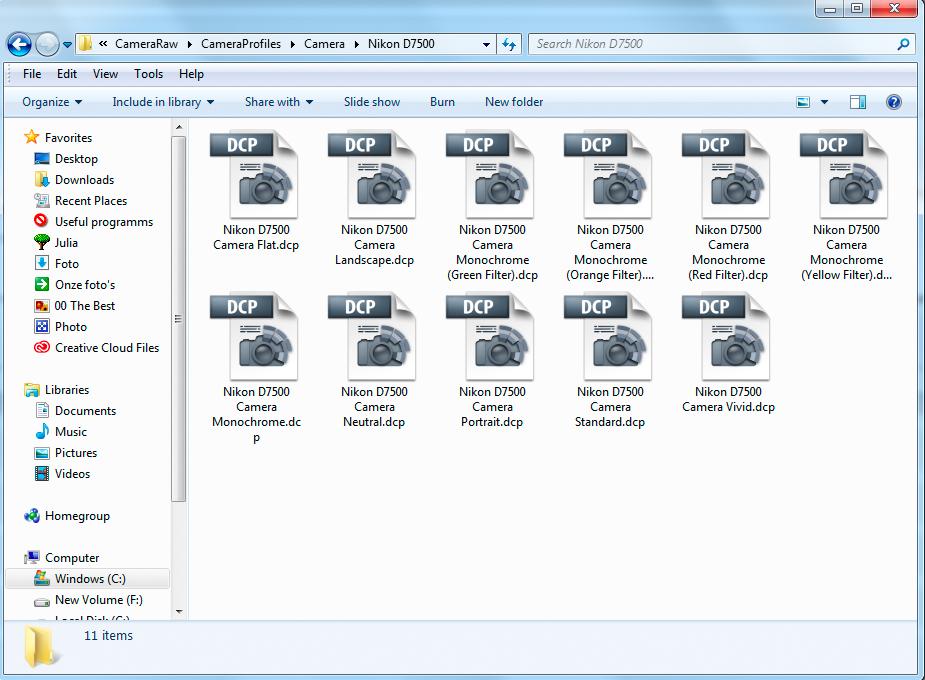925x680 pixels.
Task: Open the File menu
Action: (32, 74)
